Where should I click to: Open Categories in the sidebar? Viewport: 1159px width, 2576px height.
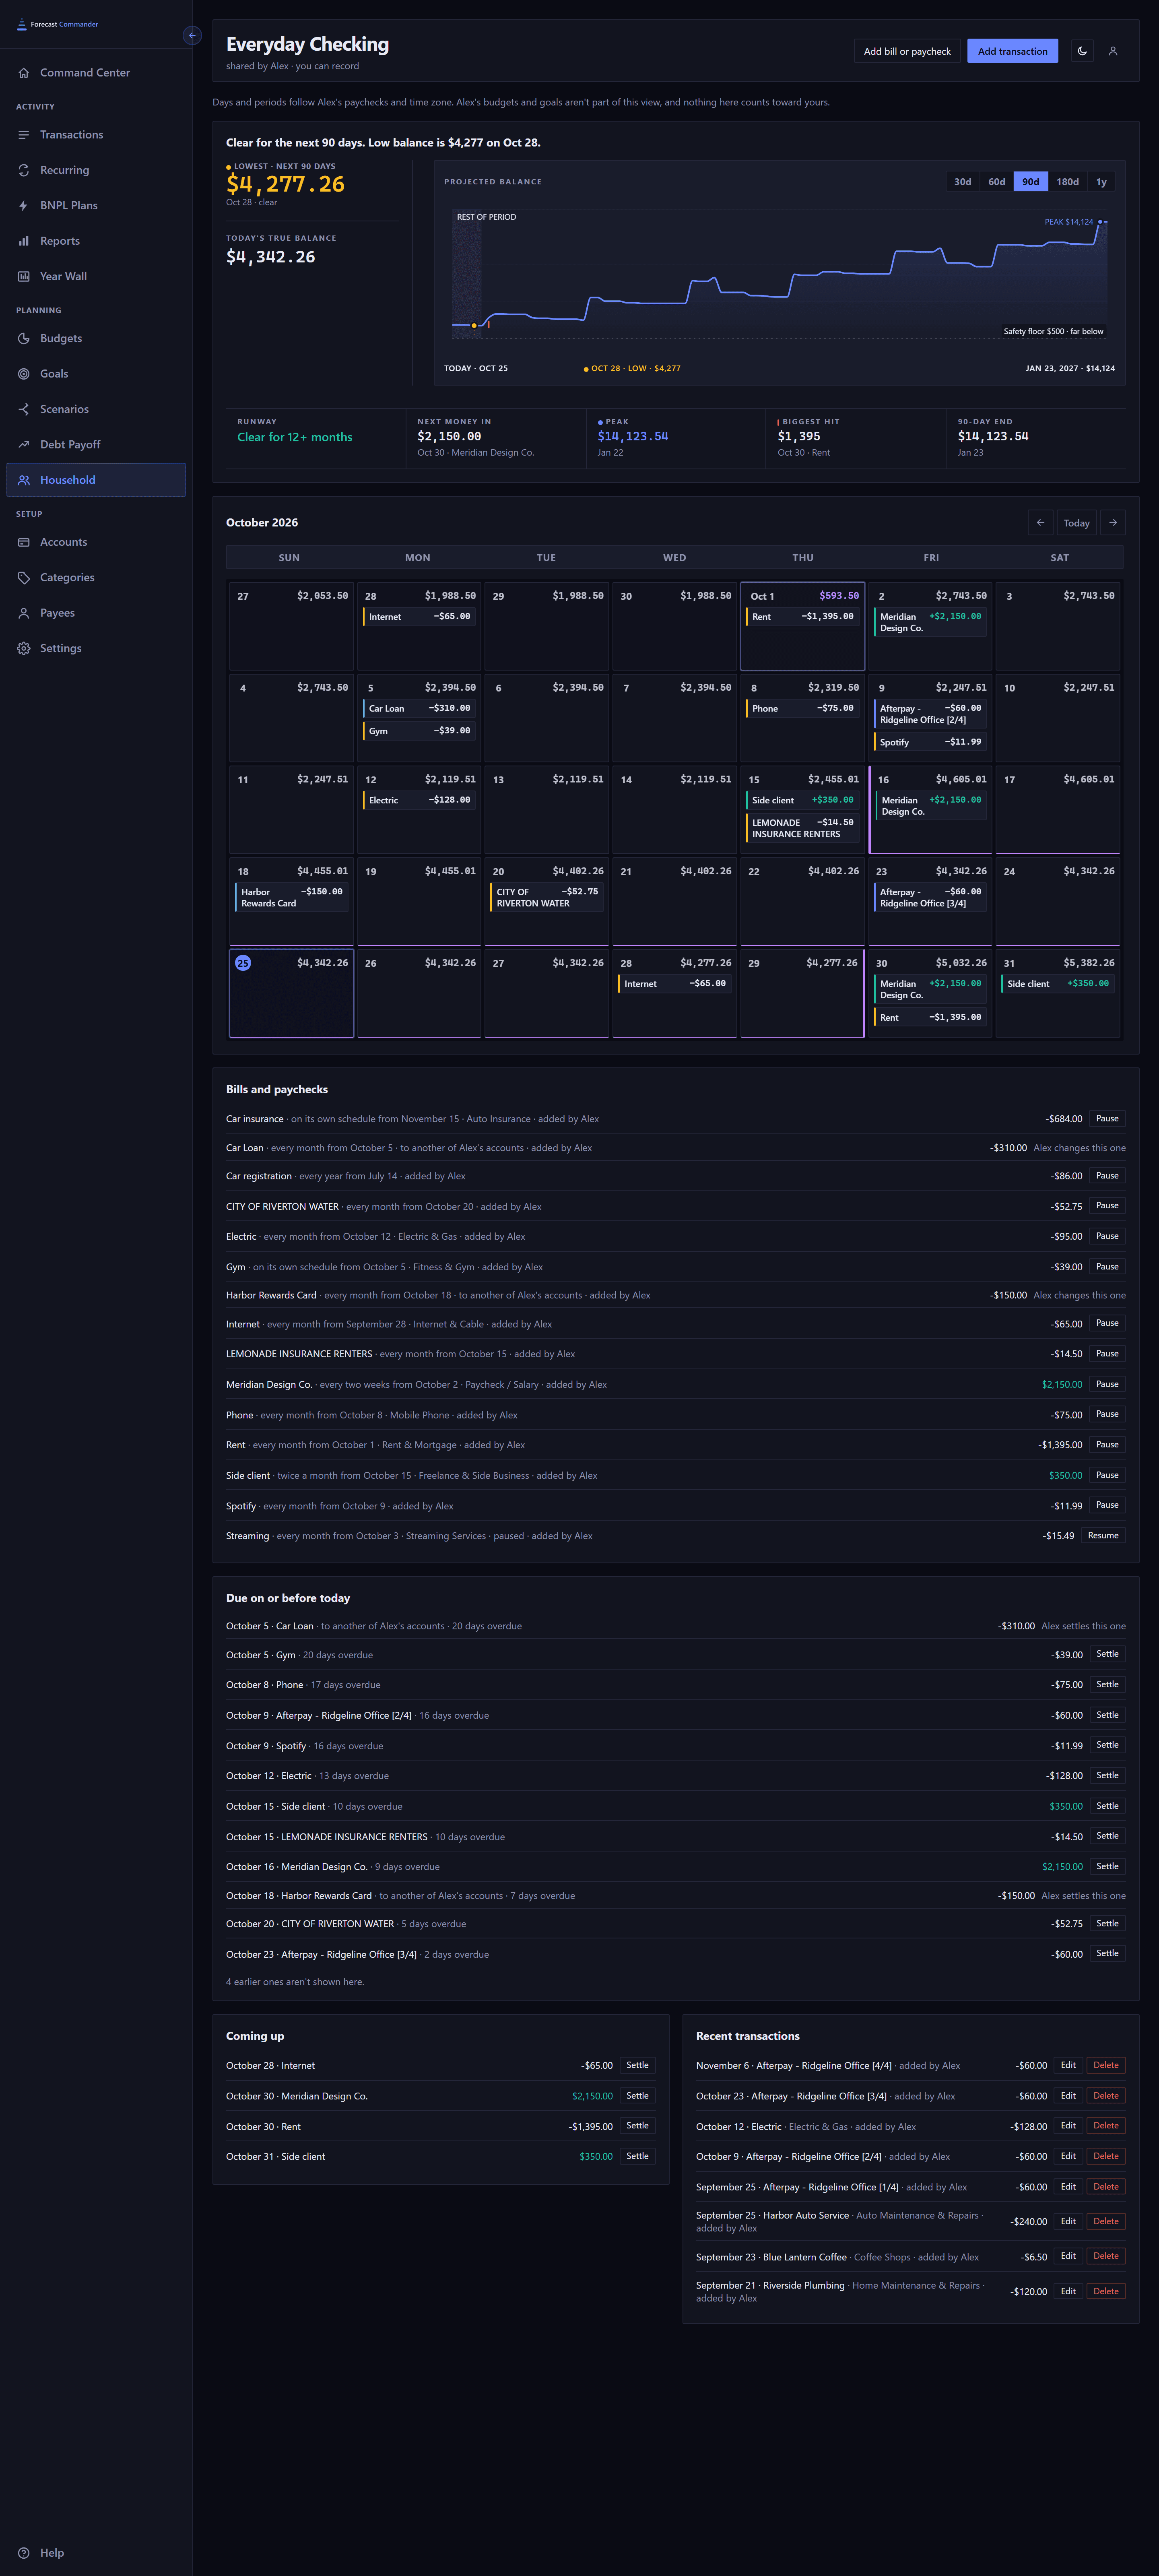click(96, 577)
